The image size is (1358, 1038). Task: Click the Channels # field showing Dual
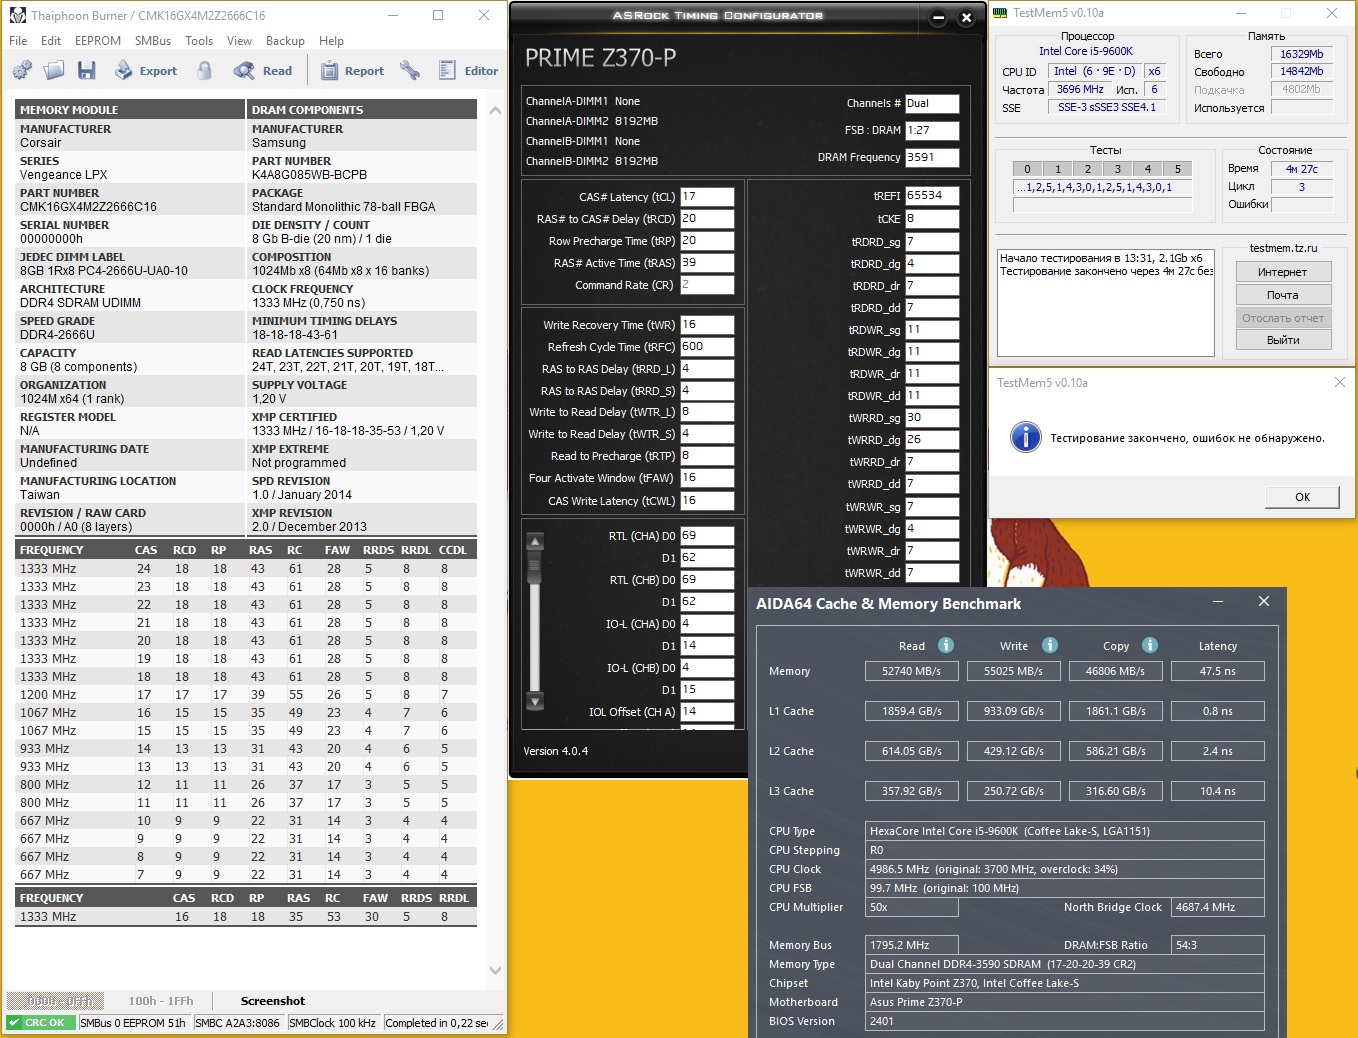932,103
